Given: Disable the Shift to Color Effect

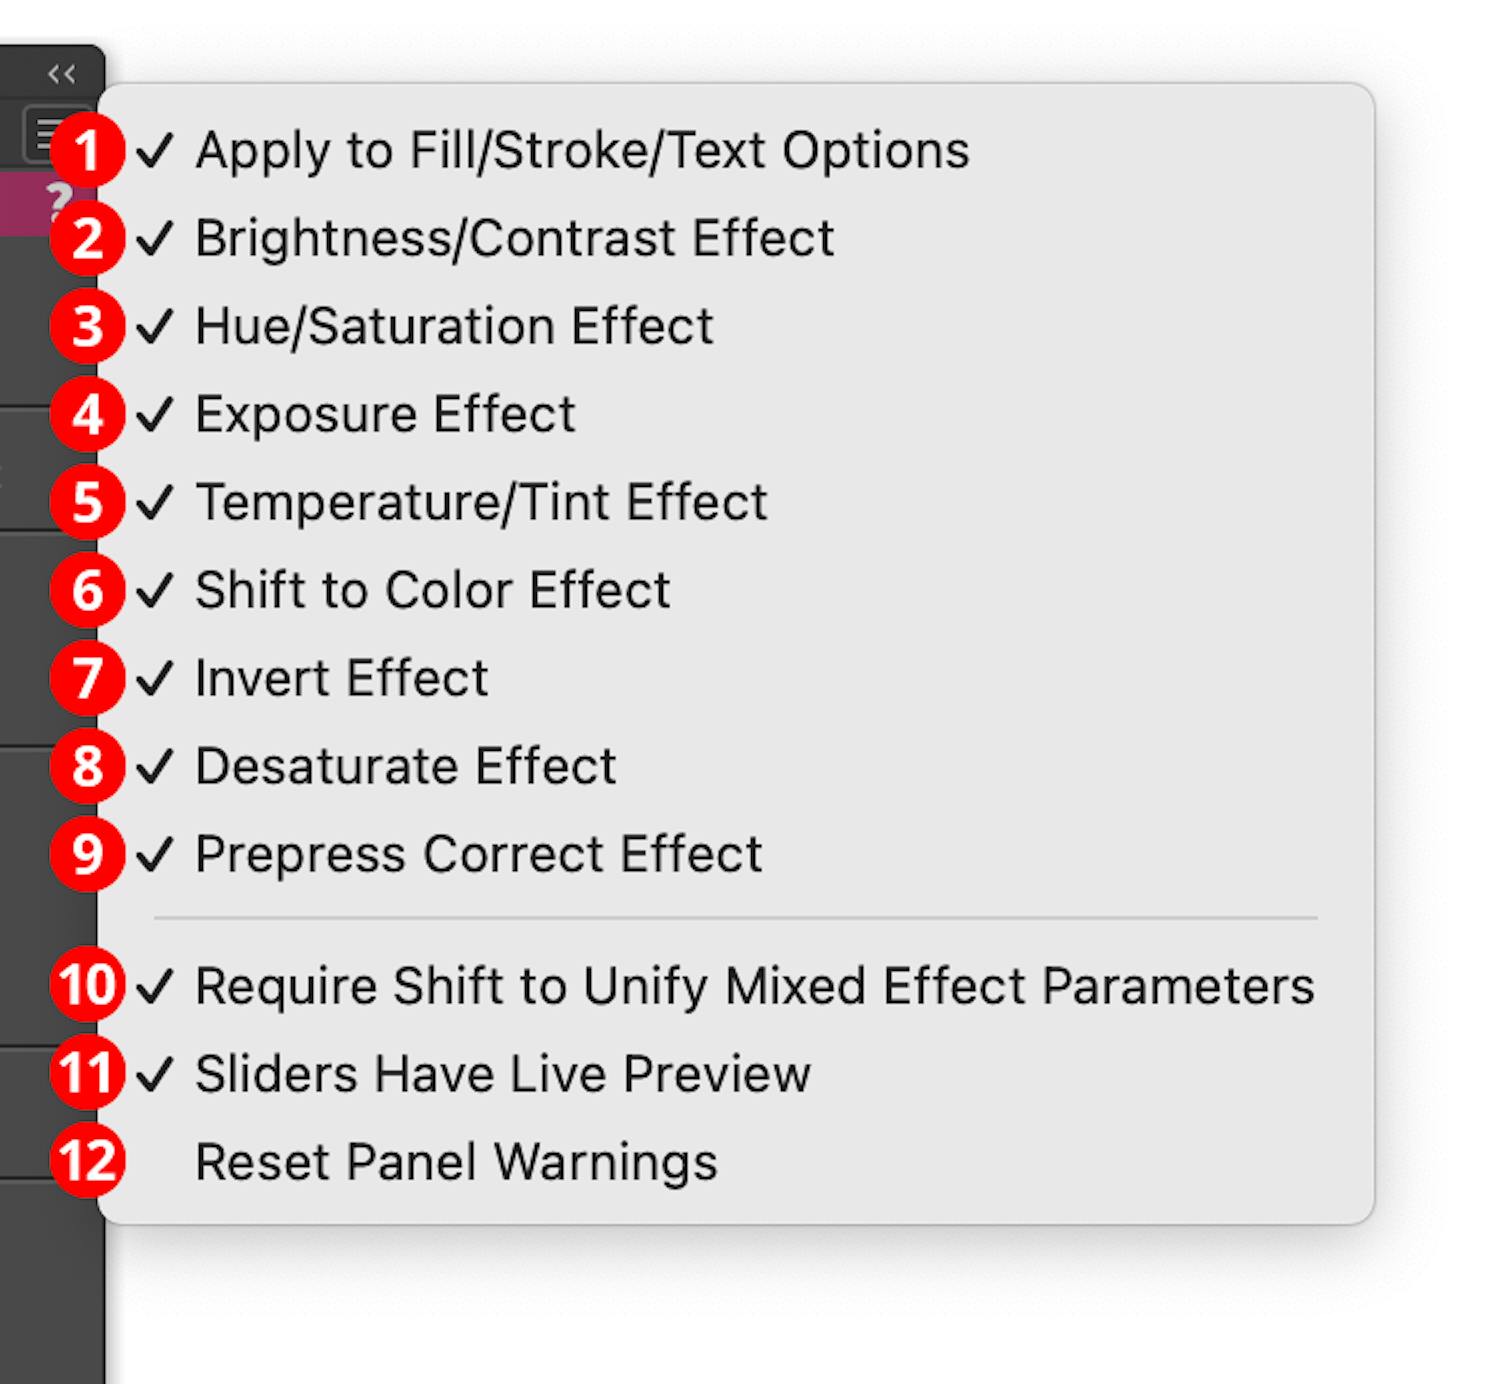Looking at the screenshot, I should [432, 590].
